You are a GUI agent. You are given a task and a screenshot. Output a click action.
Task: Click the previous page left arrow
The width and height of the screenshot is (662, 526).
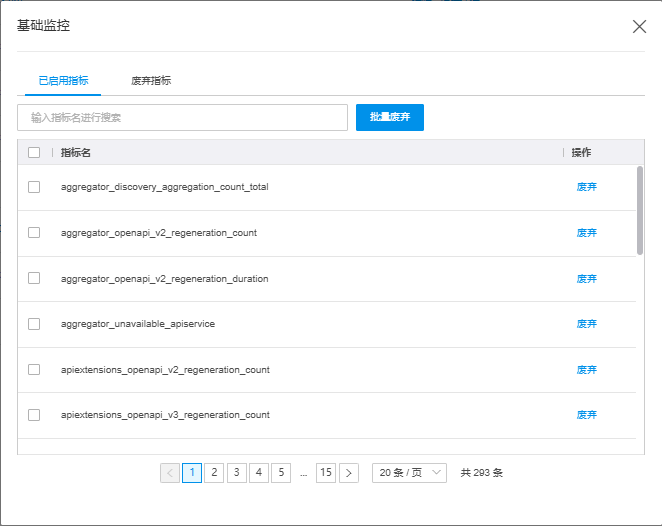[x=170, y=473]
